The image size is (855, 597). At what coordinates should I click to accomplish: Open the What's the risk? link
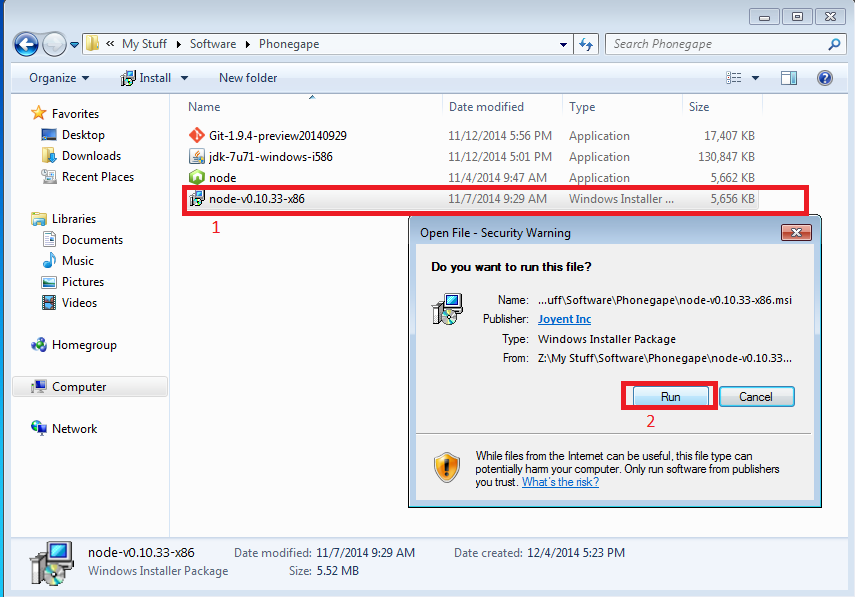[x=560, y=483]
